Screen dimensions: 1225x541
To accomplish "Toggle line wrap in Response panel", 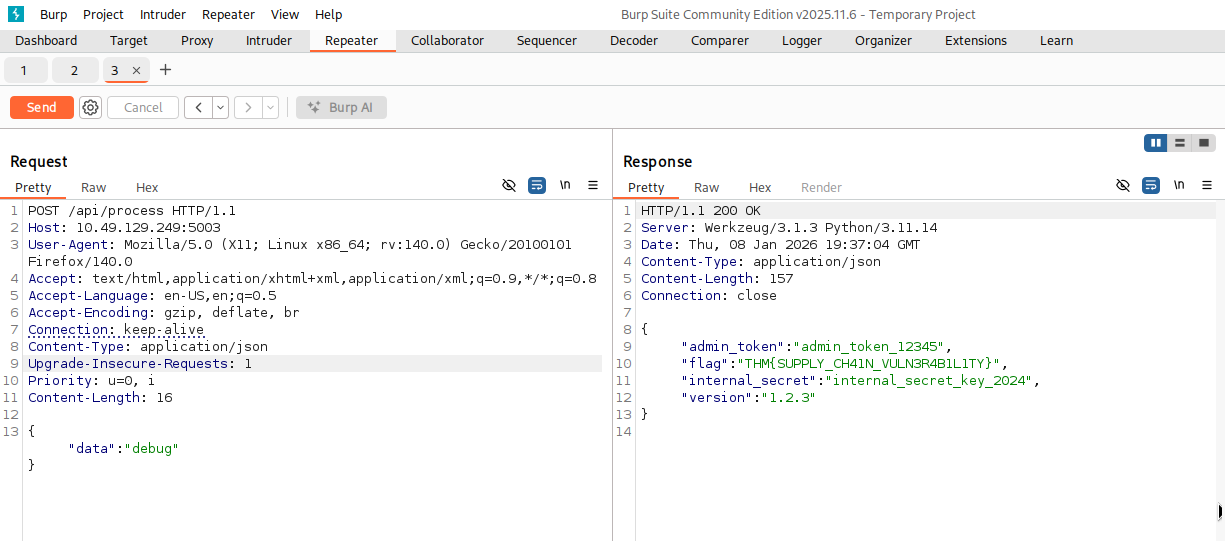I will [x=1150, y=186].
